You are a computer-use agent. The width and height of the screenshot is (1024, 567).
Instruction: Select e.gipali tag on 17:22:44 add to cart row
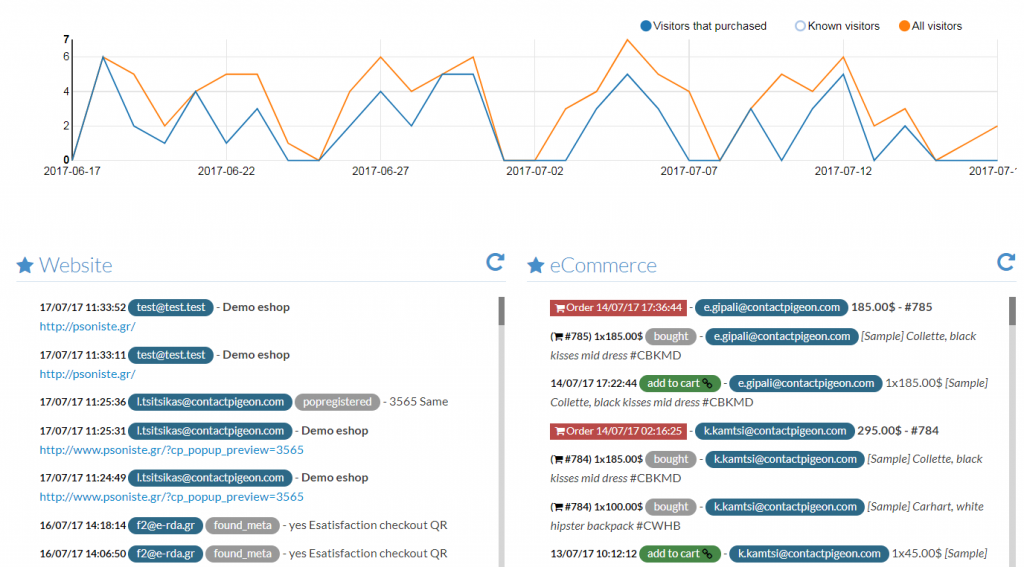806,383
